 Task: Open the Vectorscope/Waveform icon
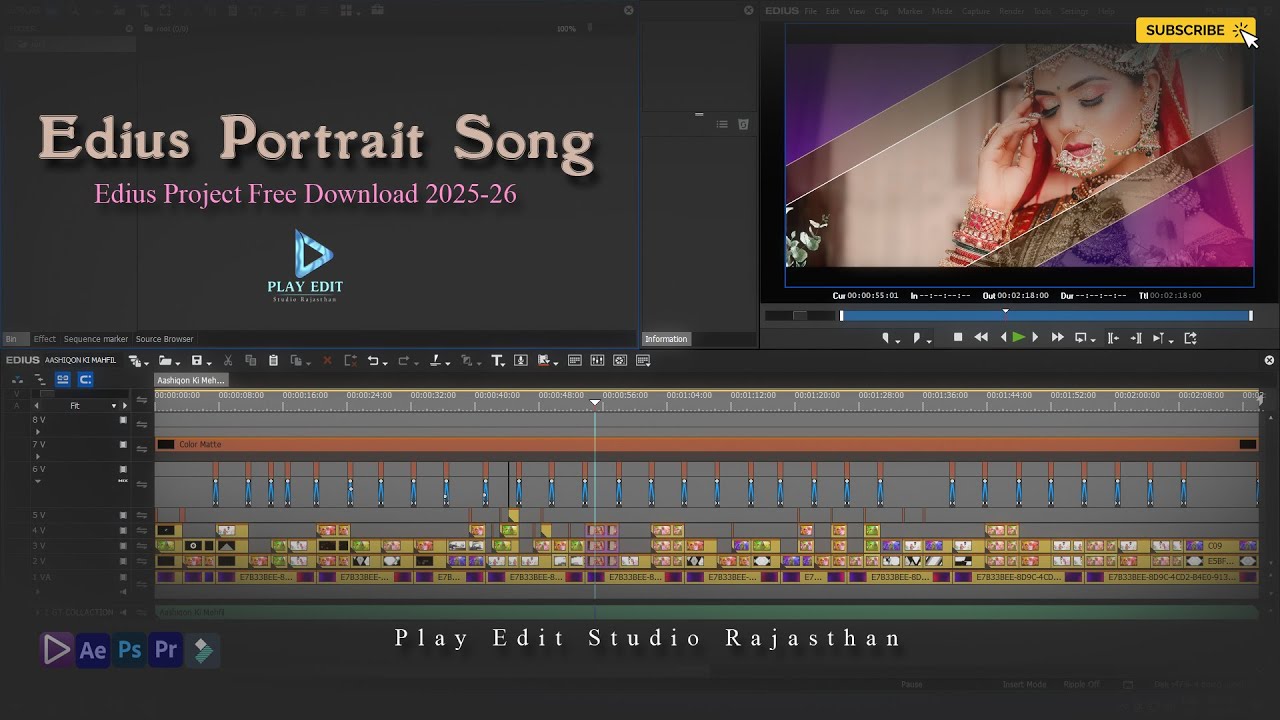pos(620,361)
